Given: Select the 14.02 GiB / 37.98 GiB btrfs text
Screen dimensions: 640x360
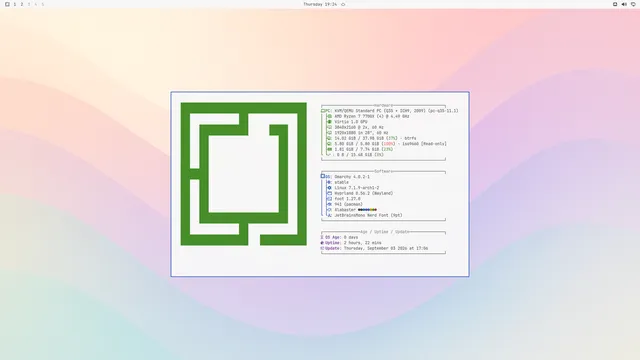Looking at the screenshot, I should (375, 138).
